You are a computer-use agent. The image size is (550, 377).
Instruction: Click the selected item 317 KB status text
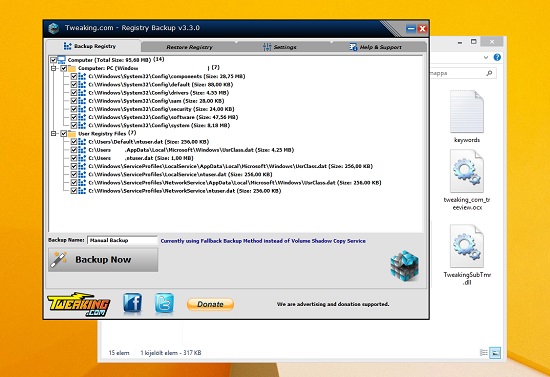[171, 353]
